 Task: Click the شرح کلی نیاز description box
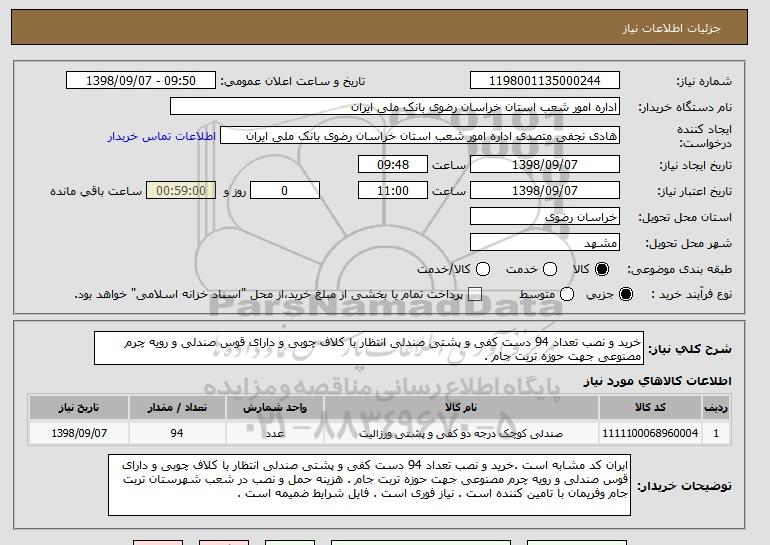pos(369,348)
